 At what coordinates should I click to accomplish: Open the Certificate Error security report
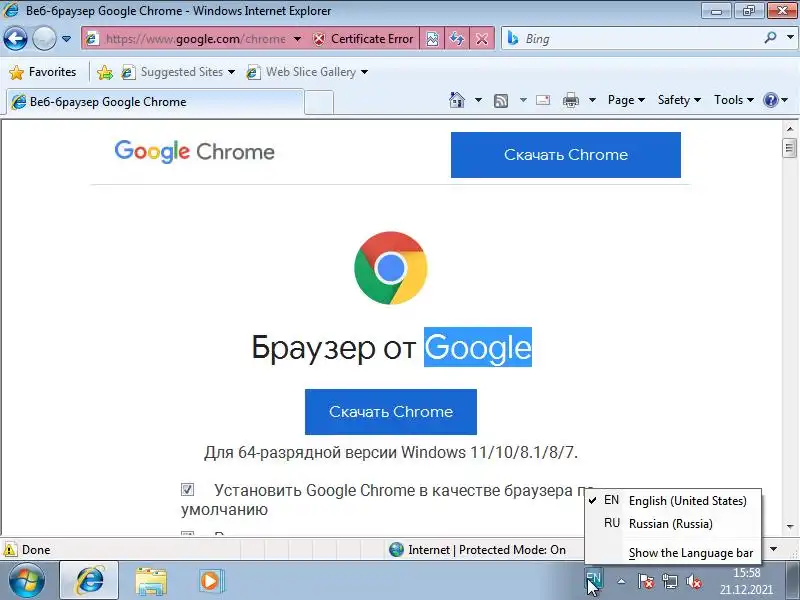tap(363, 39)
